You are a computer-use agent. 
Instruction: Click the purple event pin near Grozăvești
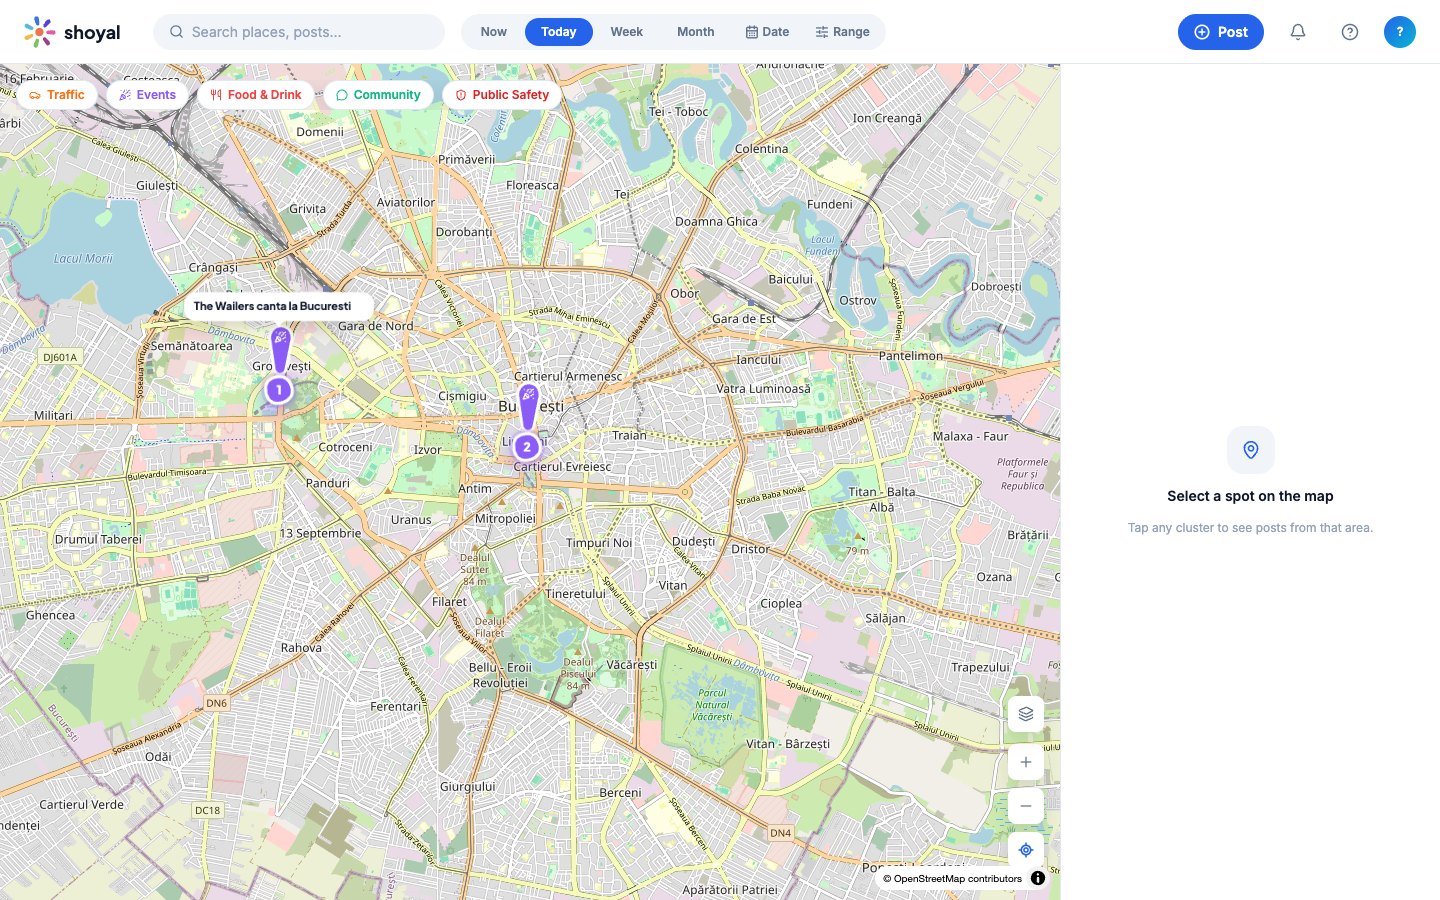coord(281,351)
